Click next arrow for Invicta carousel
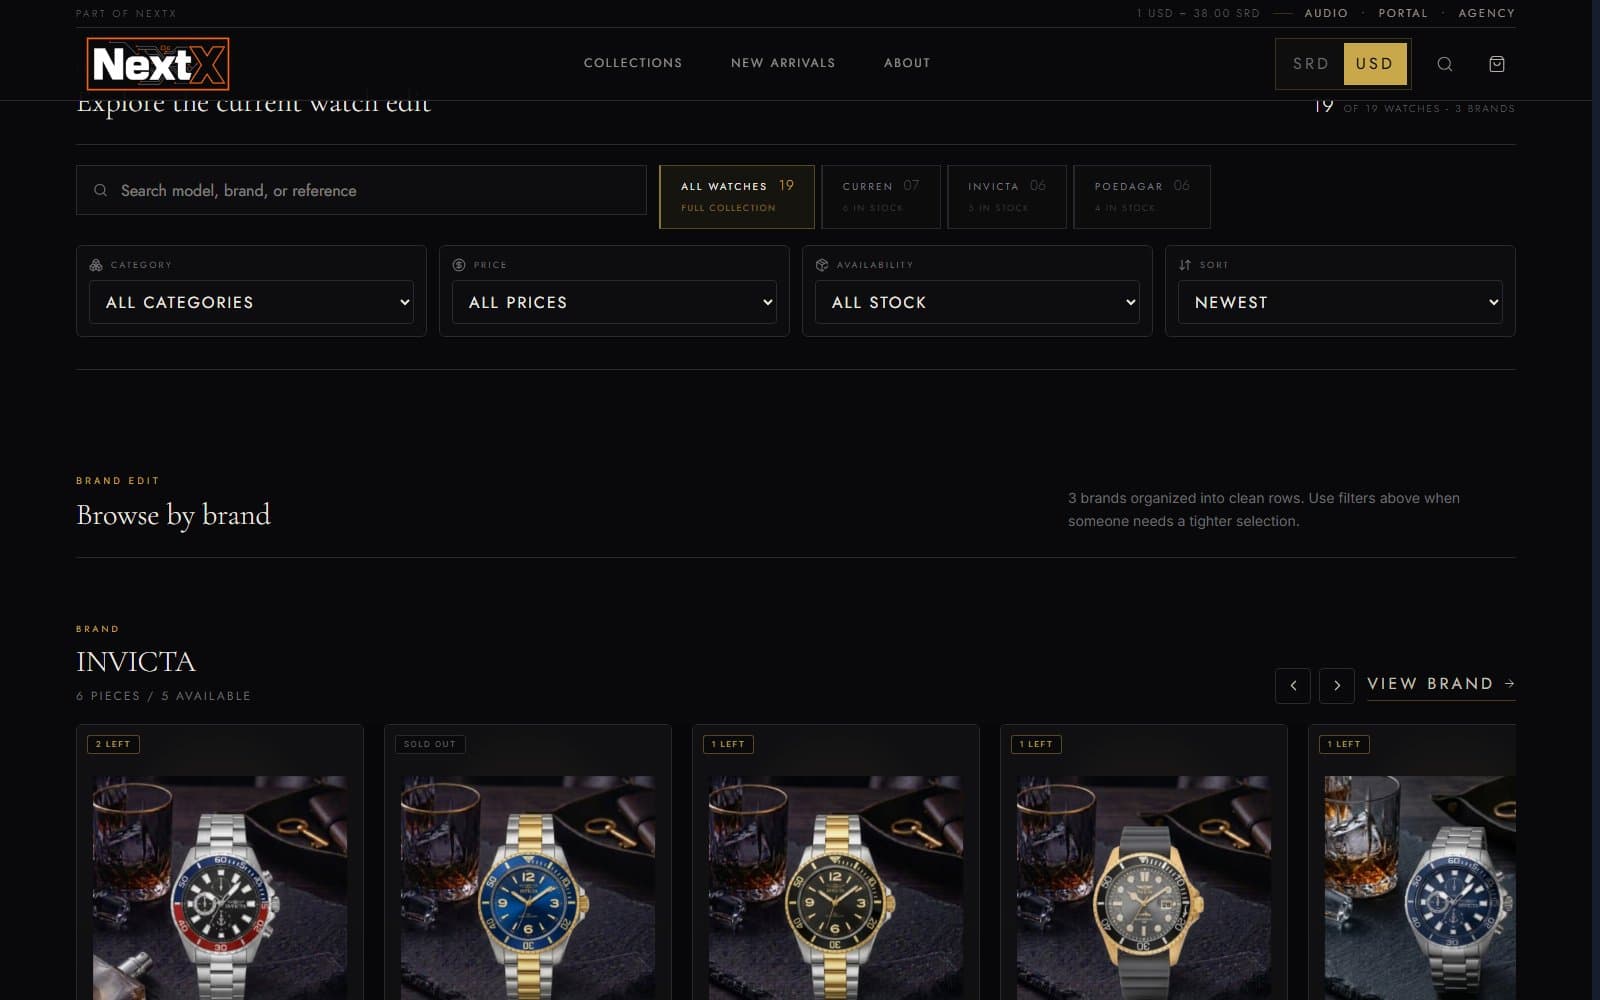 pyautogui.click(x=1337, y=685)
